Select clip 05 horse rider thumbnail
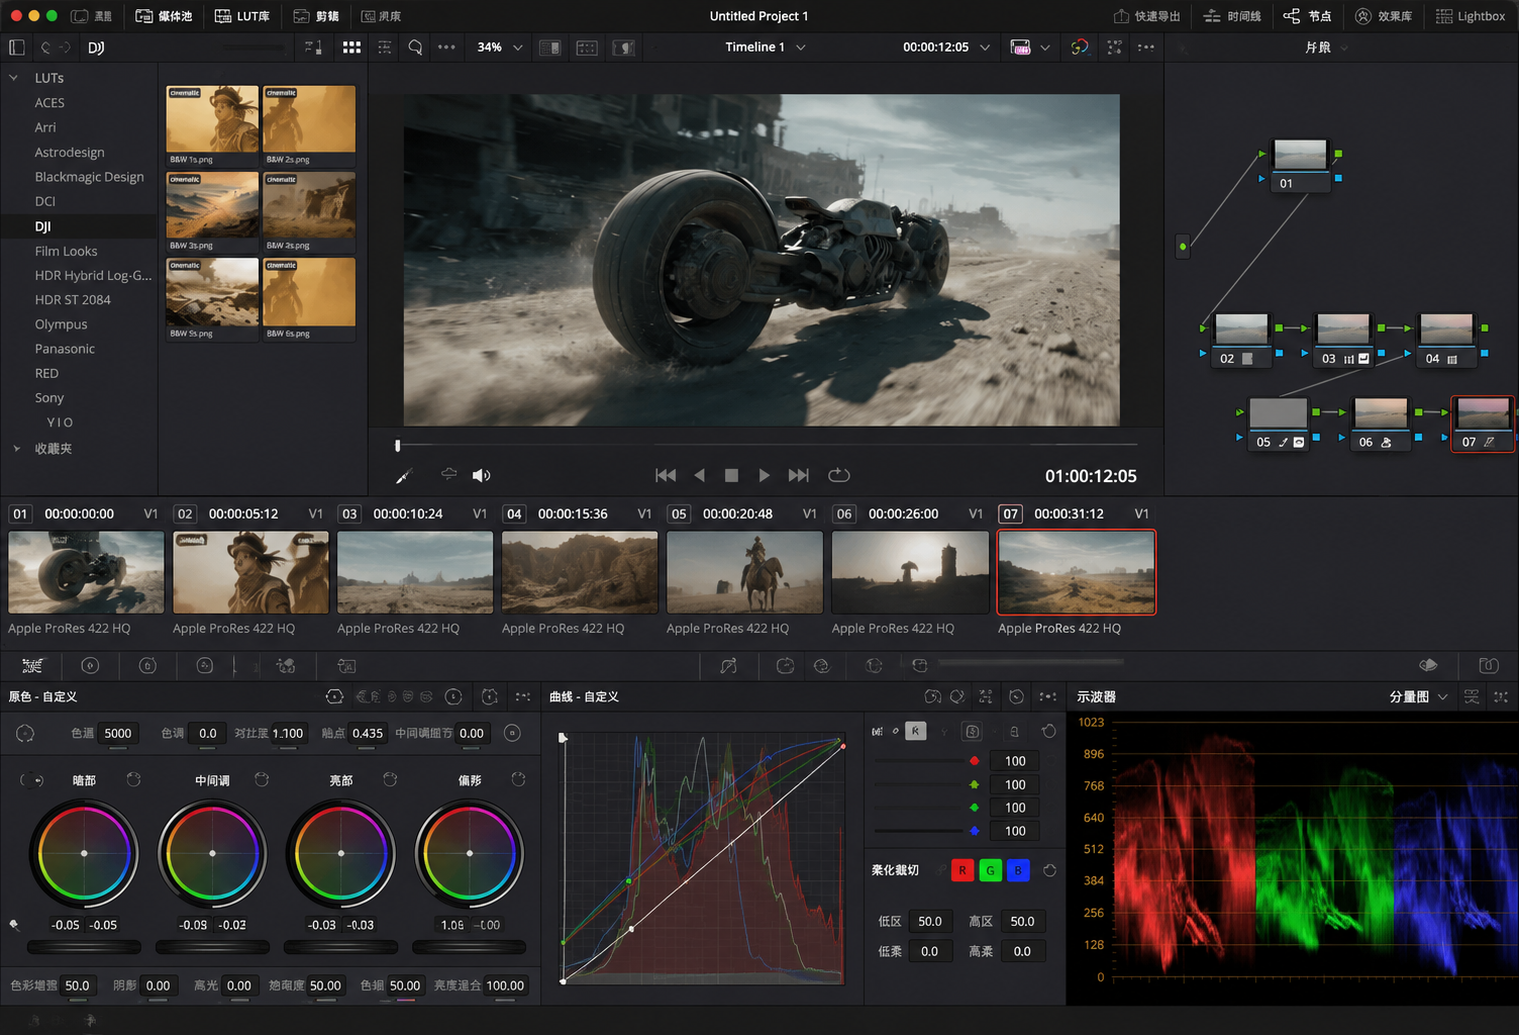 [x=744, y=572]
